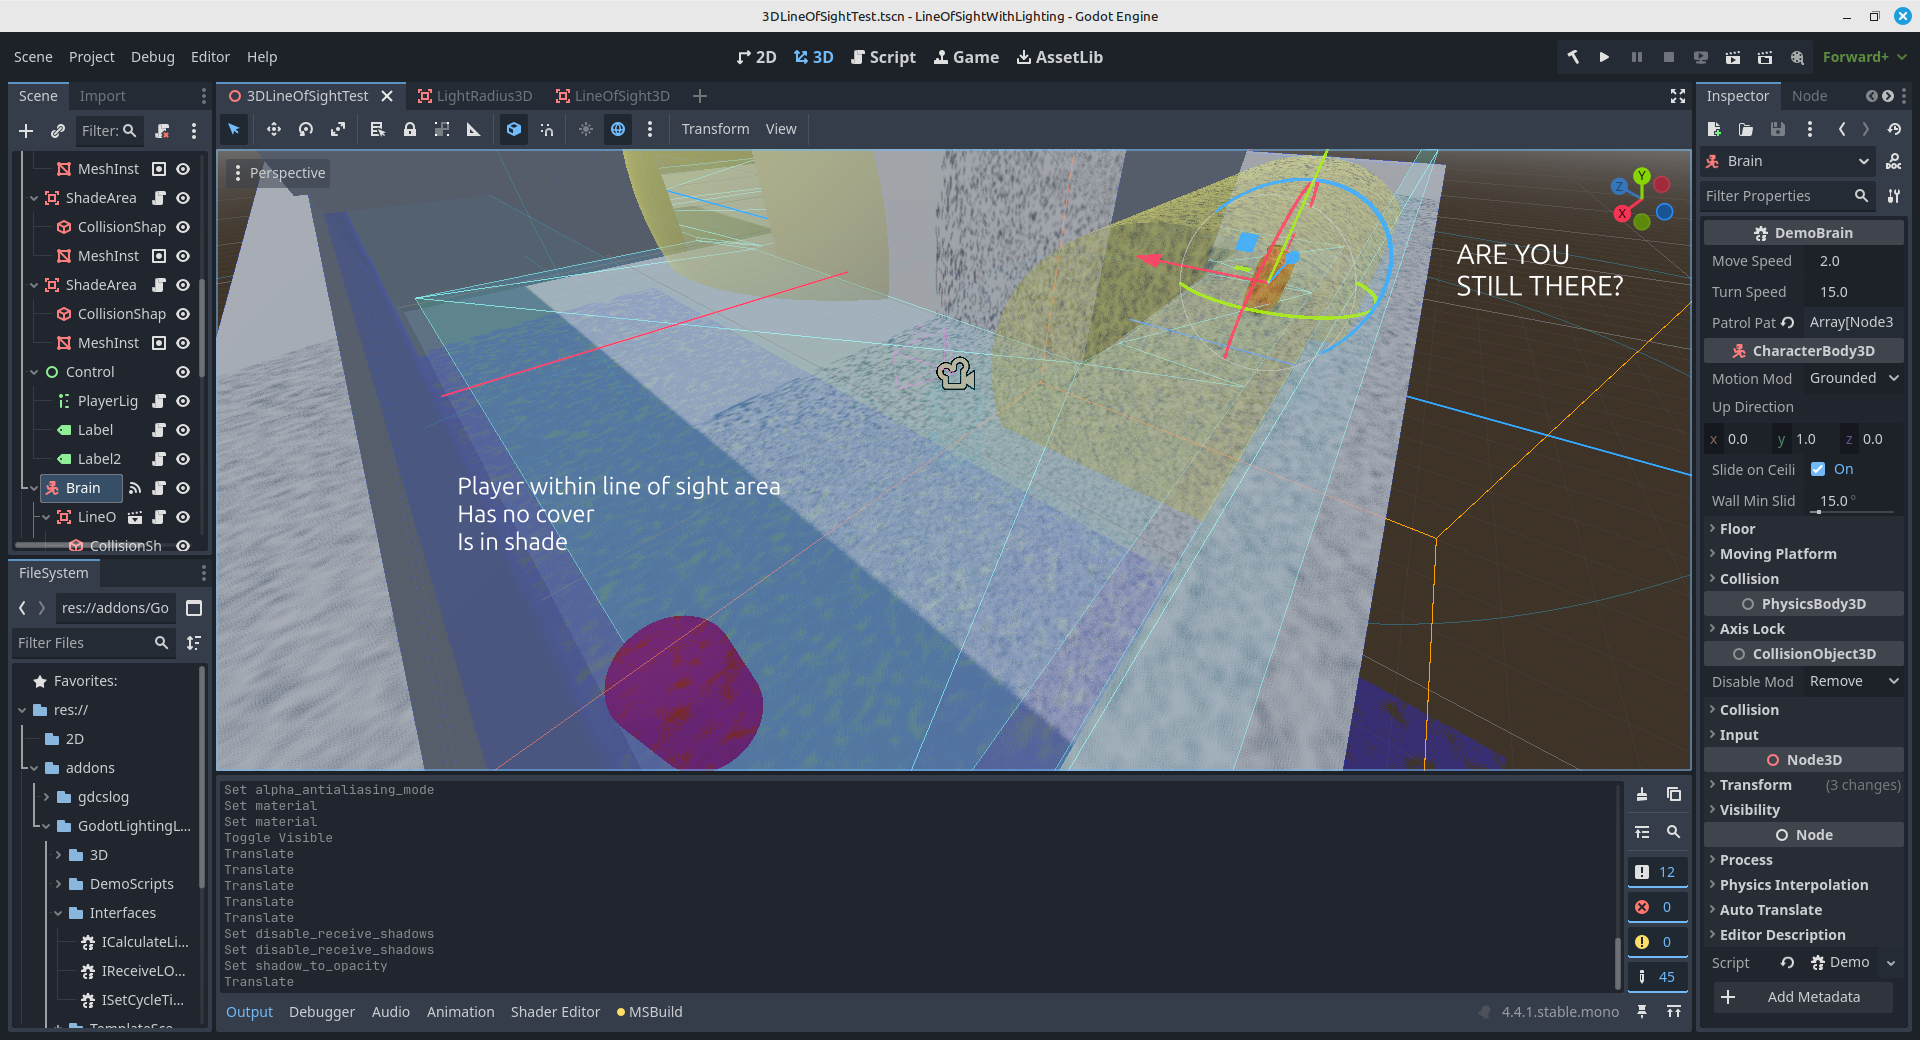
Task: Click the Script workspace button
Action: pyautogui.click(x=883, y=57)
